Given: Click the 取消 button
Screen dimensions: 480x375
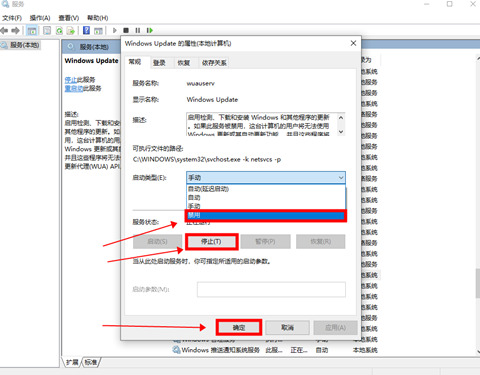Looking at the screenshot, I should pos(287,328).
